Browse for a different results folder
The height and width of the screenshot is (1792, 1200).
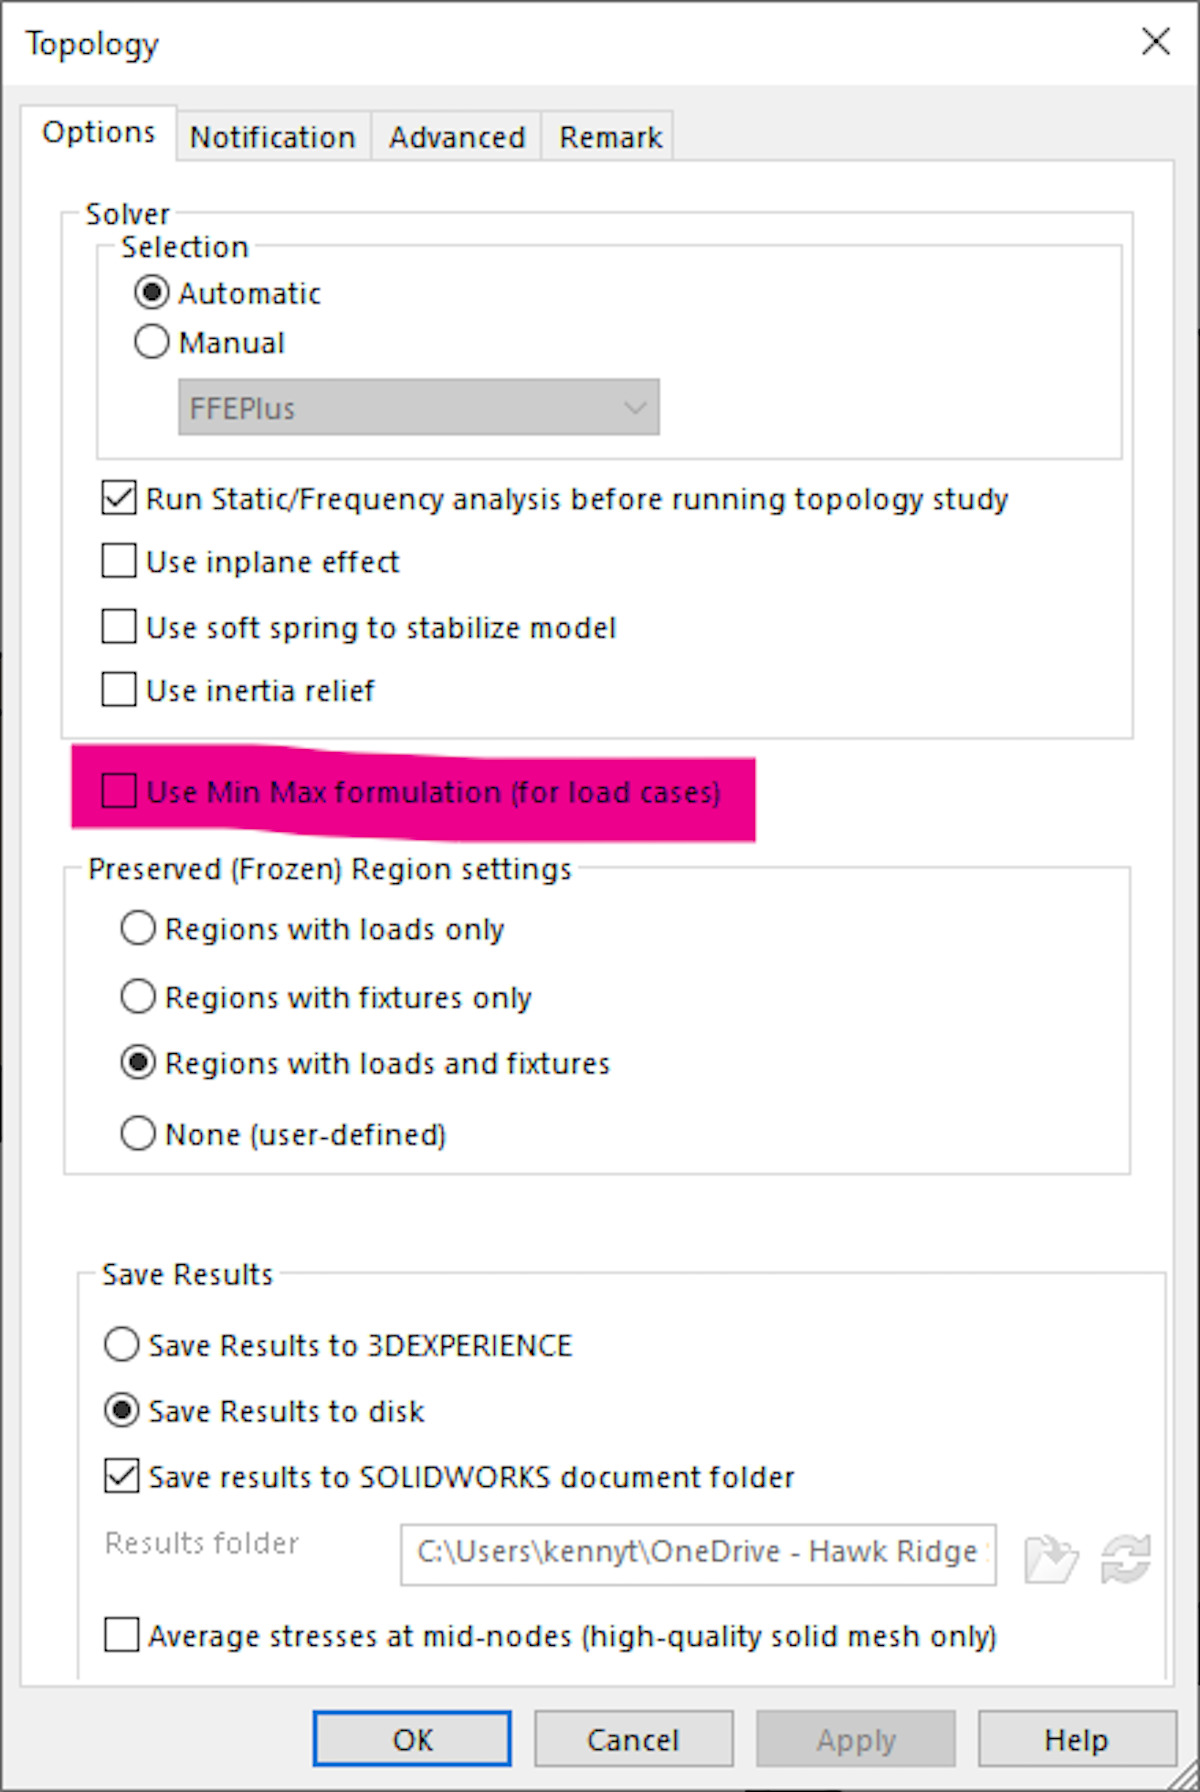click(1051, 1556)
